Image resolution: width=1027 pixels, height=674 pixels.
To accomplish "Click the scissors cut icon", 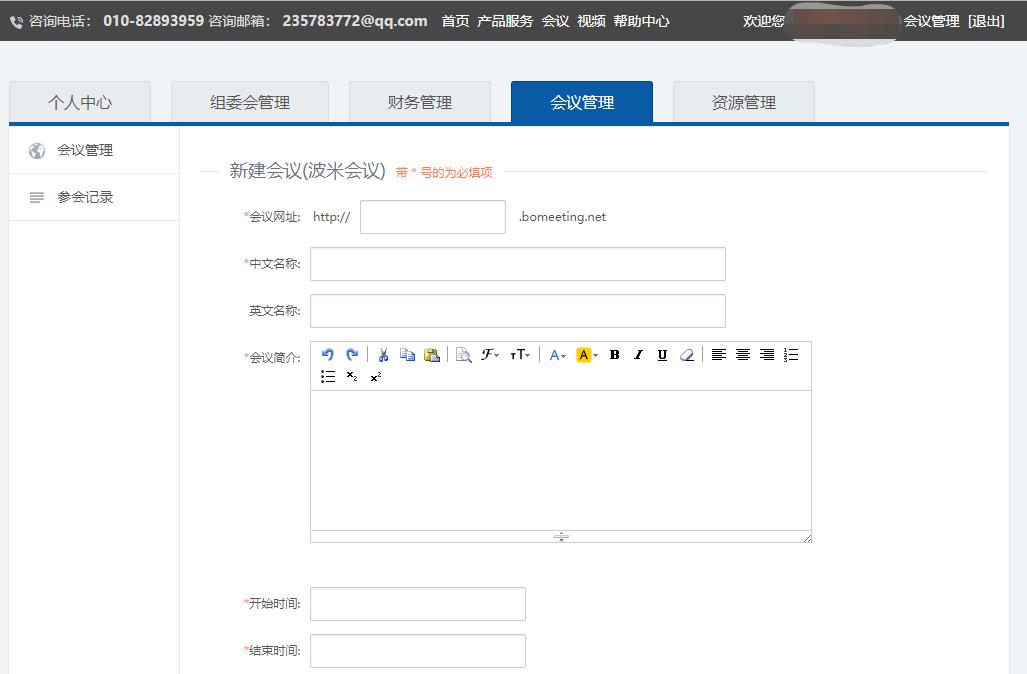I will pos(383,355).
